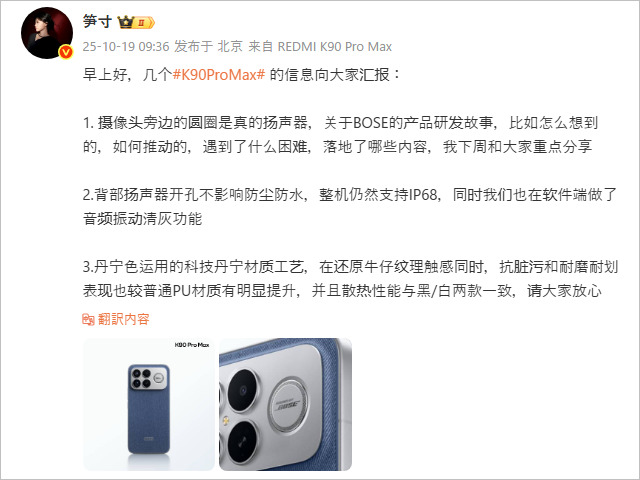Click the 翻訳内容 translate link
Viewport: 640px width, 480px height.
coord(124,319)
